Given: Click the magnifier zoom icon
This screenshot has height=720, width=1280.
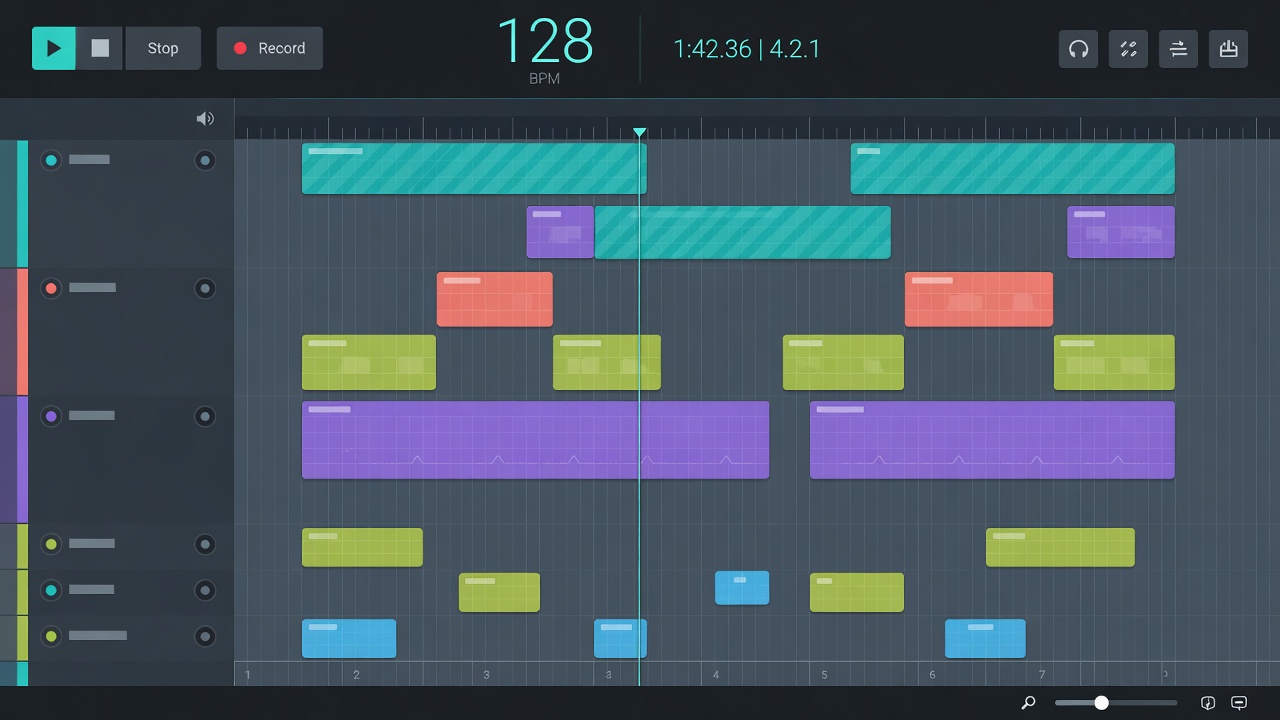Looking at the screenshot, I should click(1028, 703).
